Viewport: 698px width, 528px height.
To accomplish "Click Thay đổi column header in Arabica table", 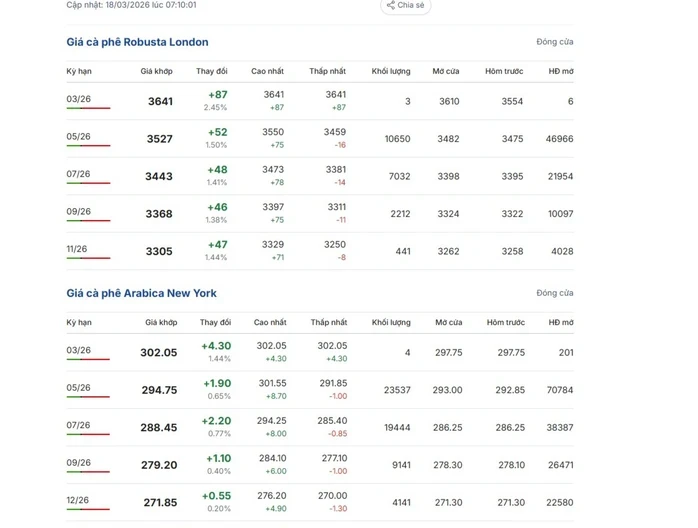I will pyautogui.click(x=215, y=322).
